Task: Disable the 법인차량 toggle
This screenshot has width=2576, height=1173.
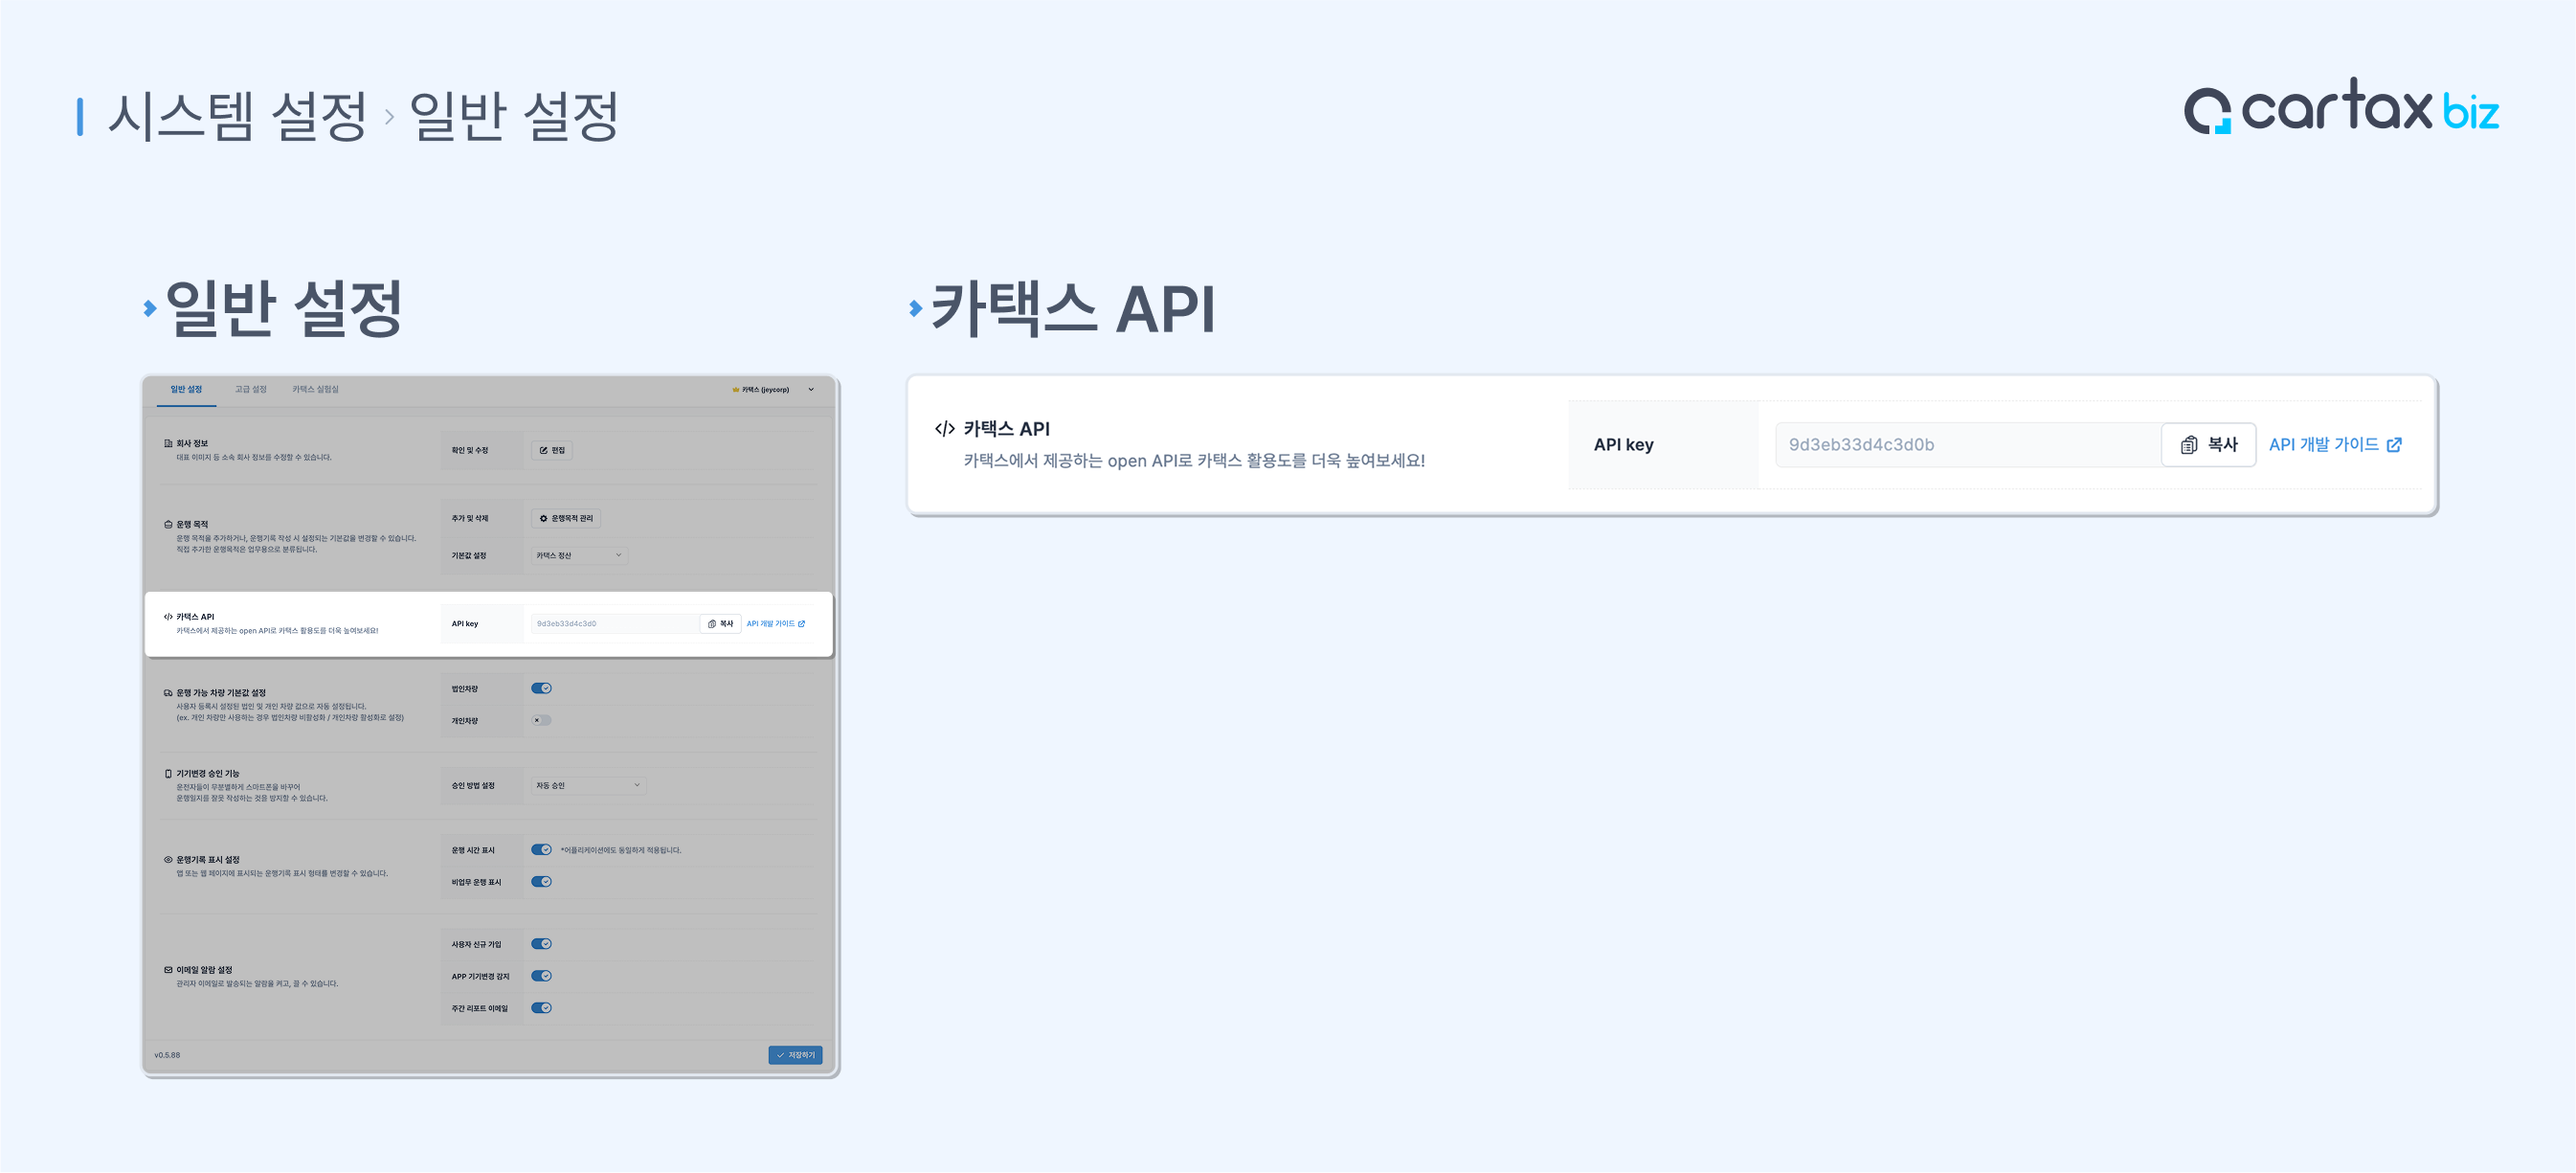Action: [541, 688]
